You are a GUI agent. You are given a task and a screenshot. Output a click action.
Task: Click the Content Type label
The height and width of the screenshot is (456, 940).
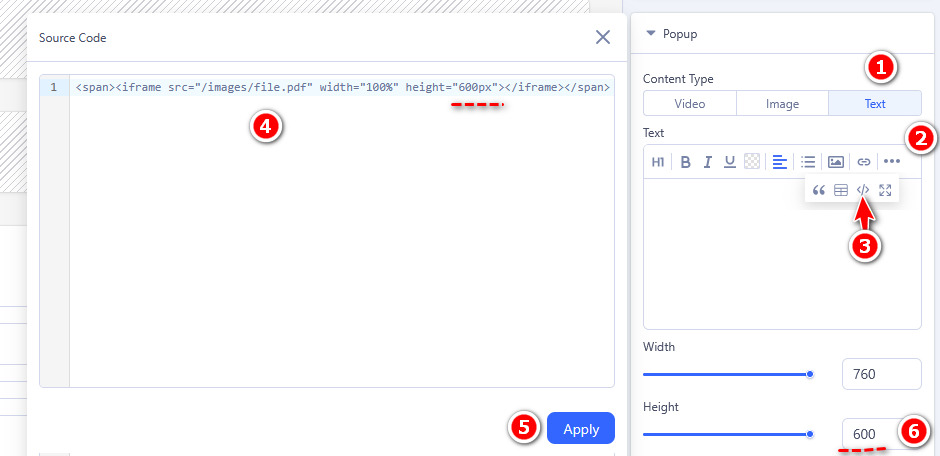click(678, 78)
